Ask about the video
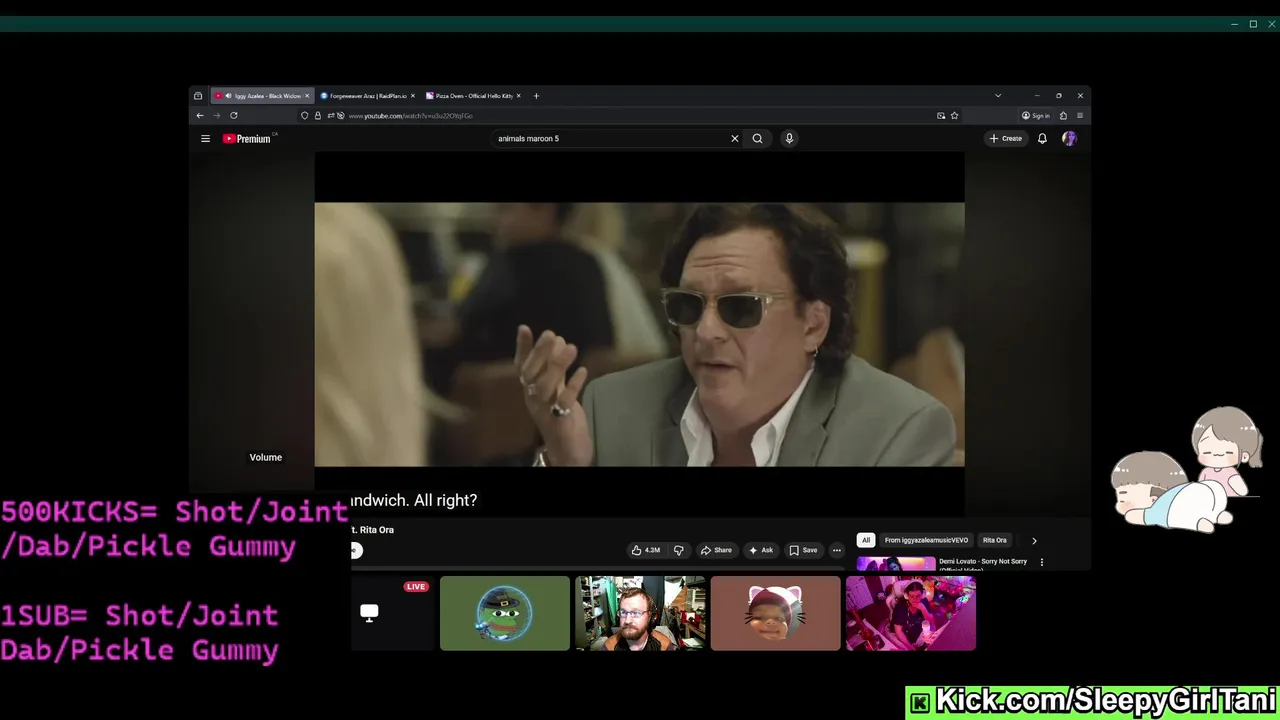 coord(761,550)
